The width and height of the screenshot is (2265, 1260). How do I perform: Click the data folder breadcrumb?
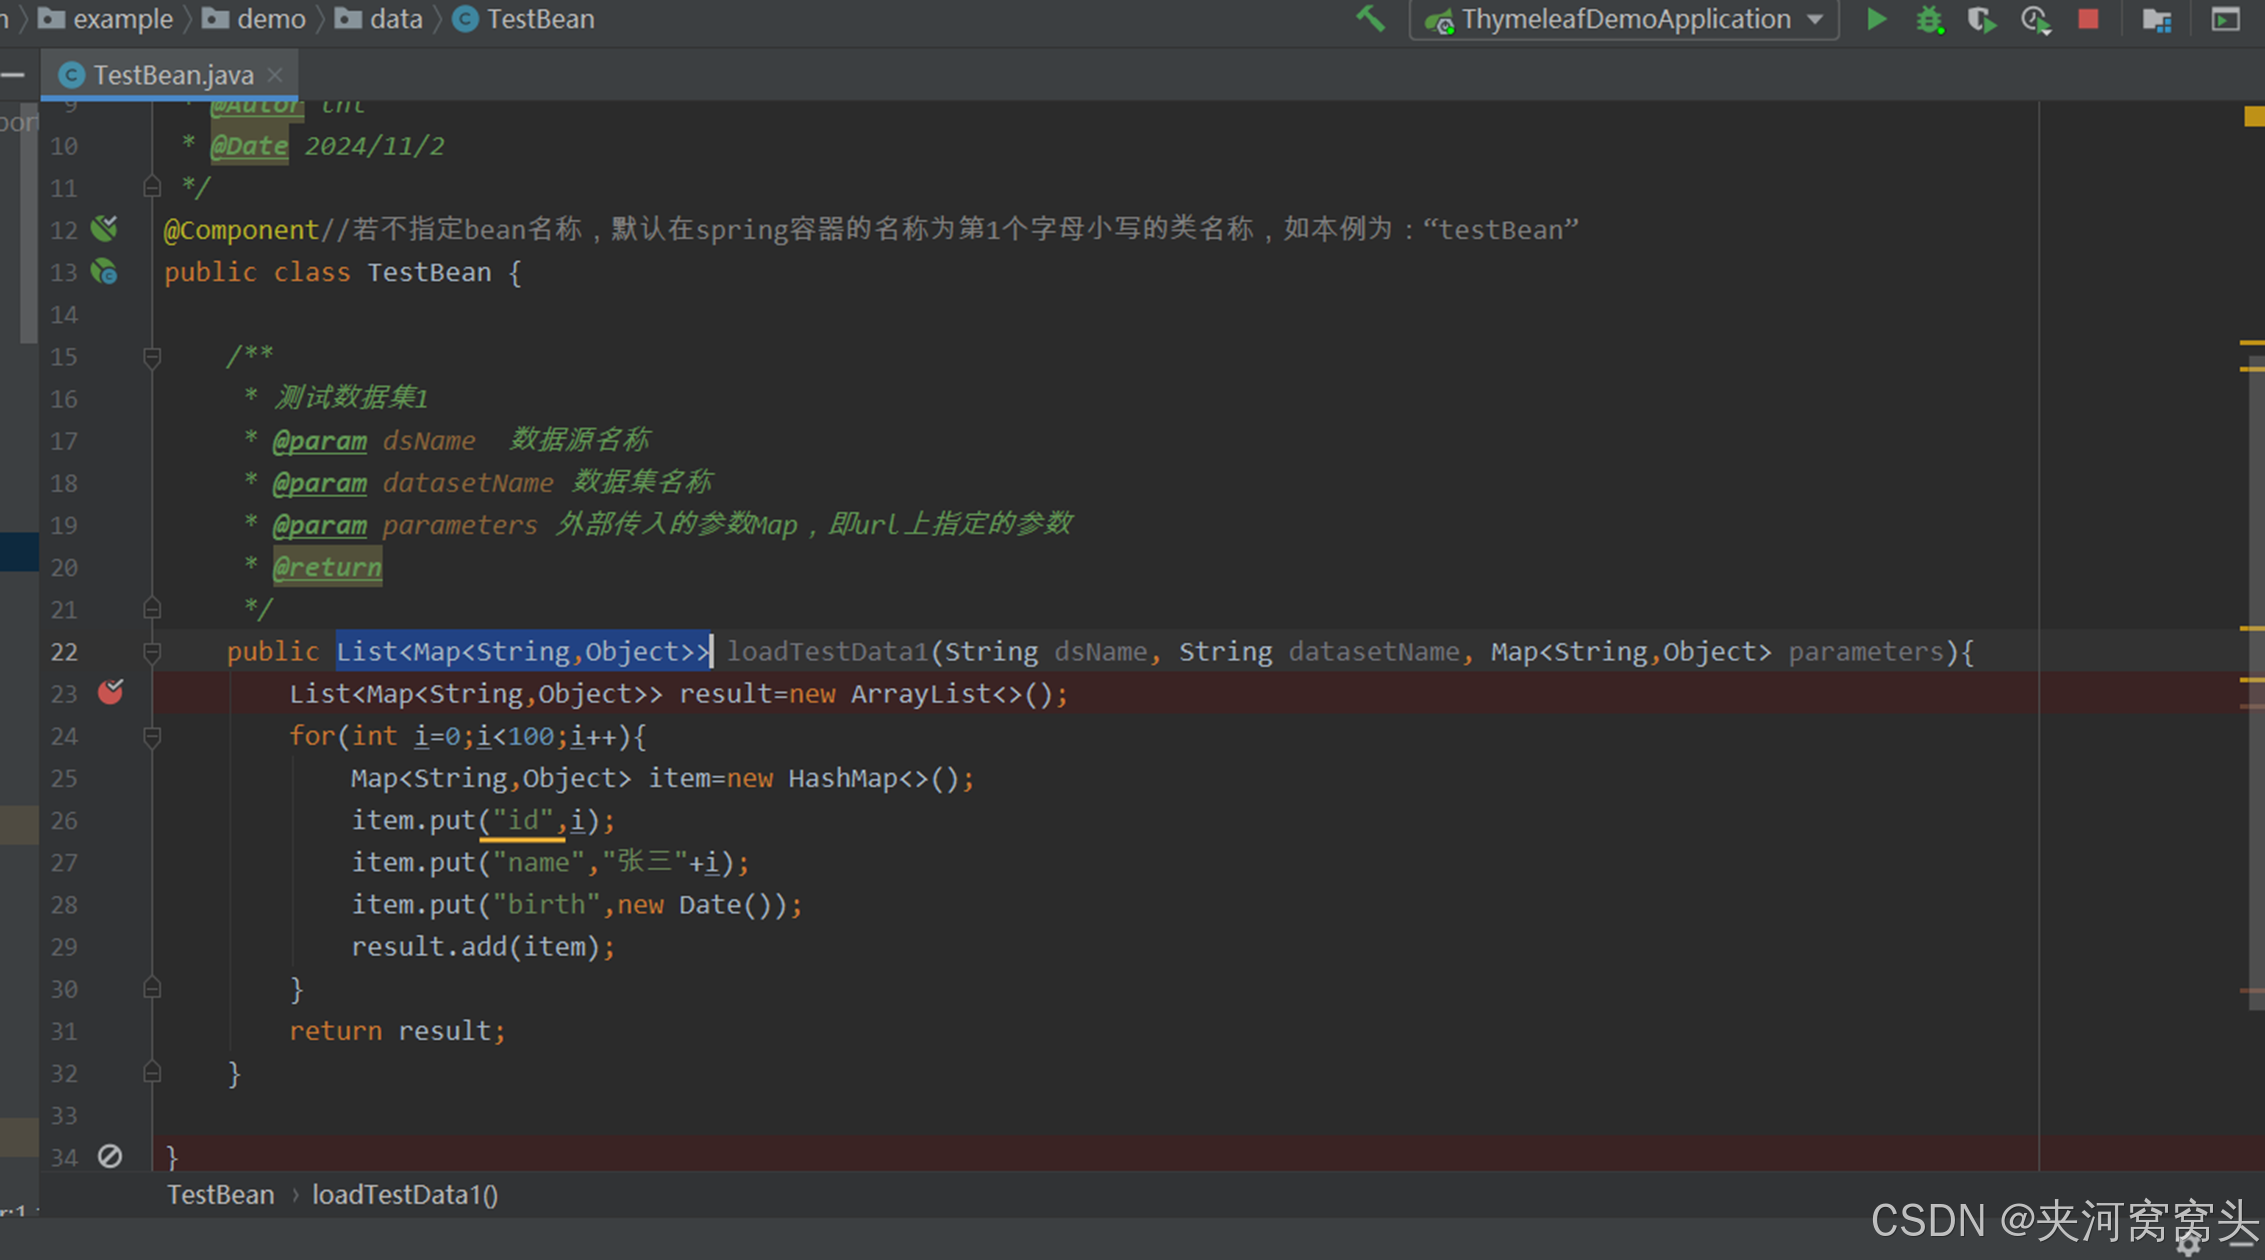[x=395, y=19]
